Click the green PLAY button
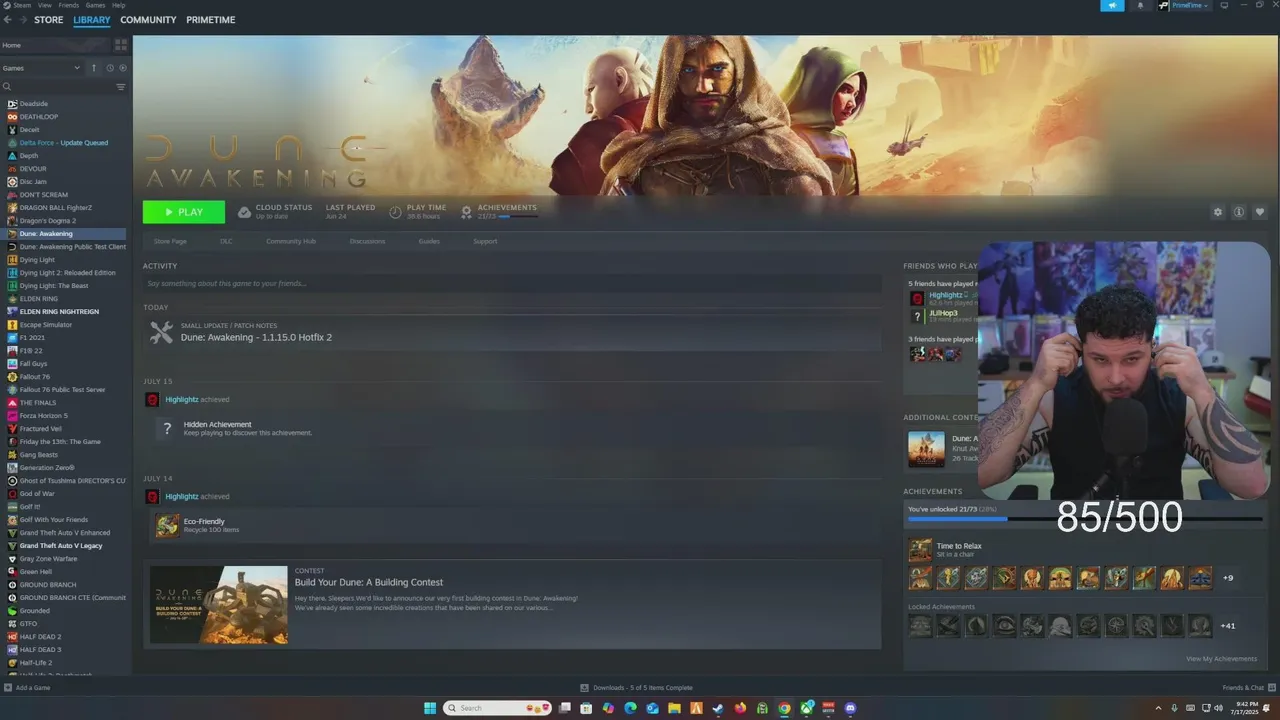The image size is (1280, 720). pyautogui.click(x=184, y=212)
